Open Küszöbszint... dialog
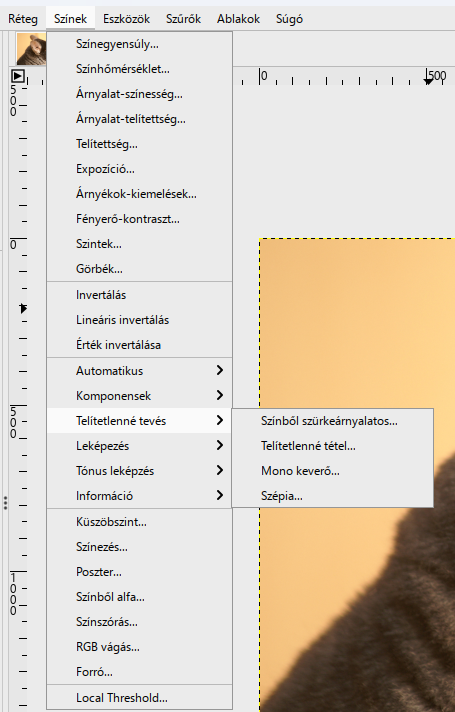 pos(139,522)
